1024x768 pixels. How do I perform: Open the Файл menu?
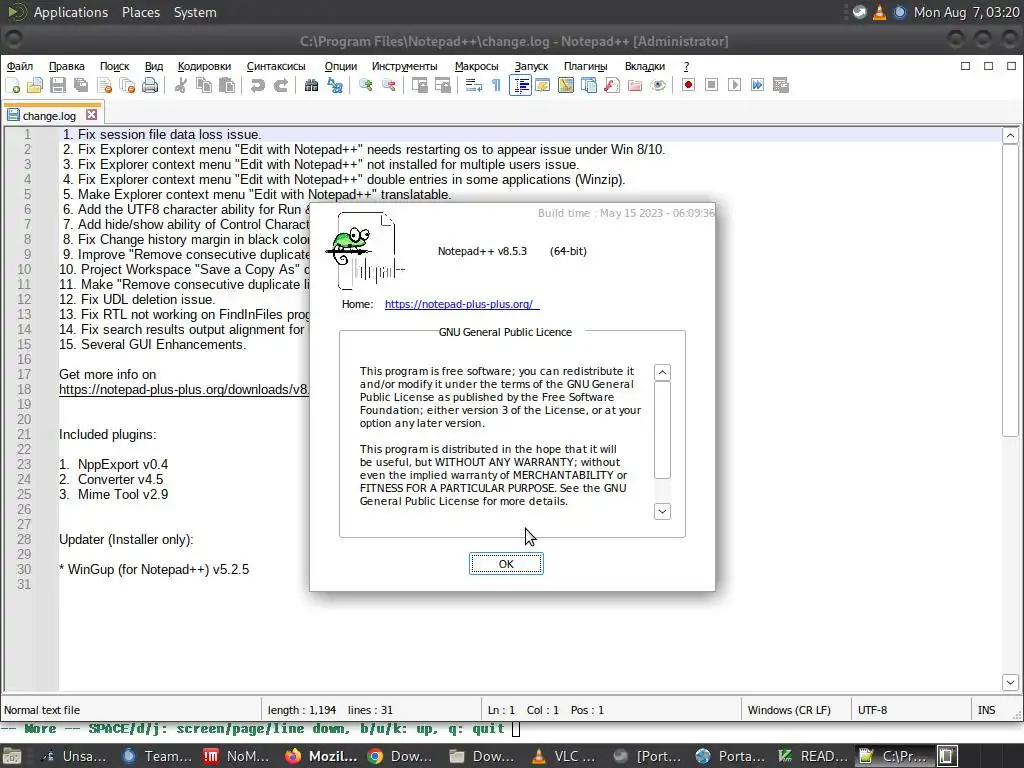click(20, 66)
